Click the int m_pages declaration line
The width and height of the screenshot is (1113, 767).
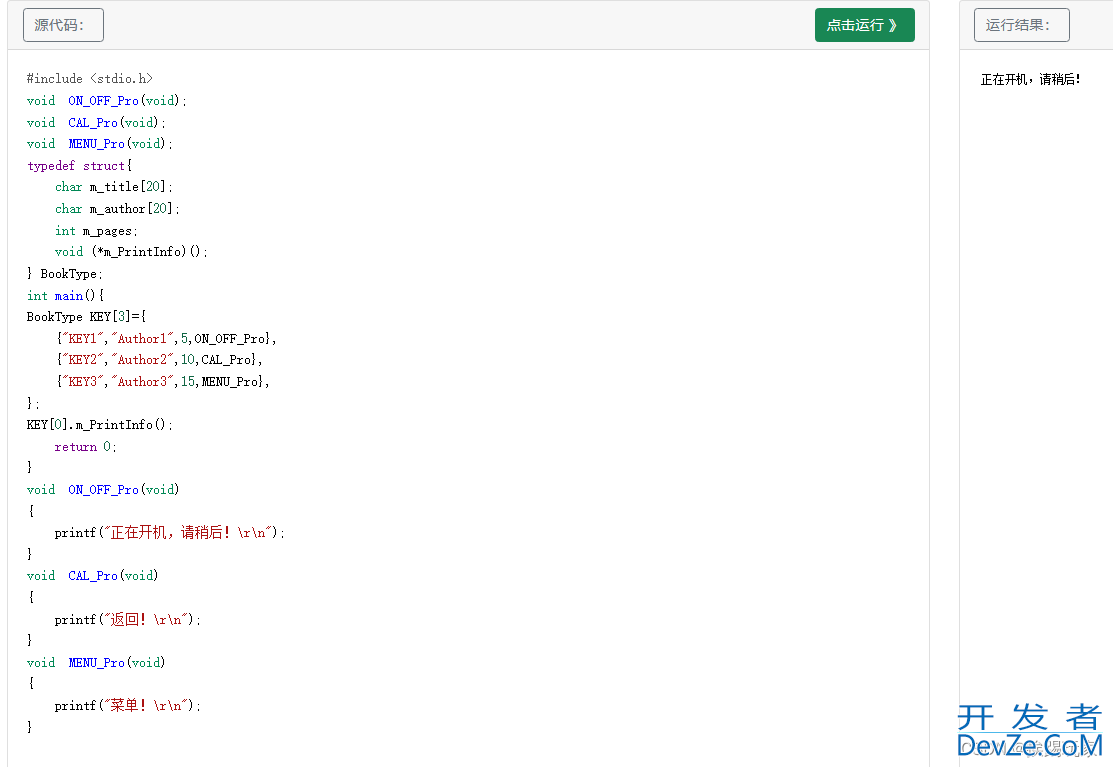96,231
